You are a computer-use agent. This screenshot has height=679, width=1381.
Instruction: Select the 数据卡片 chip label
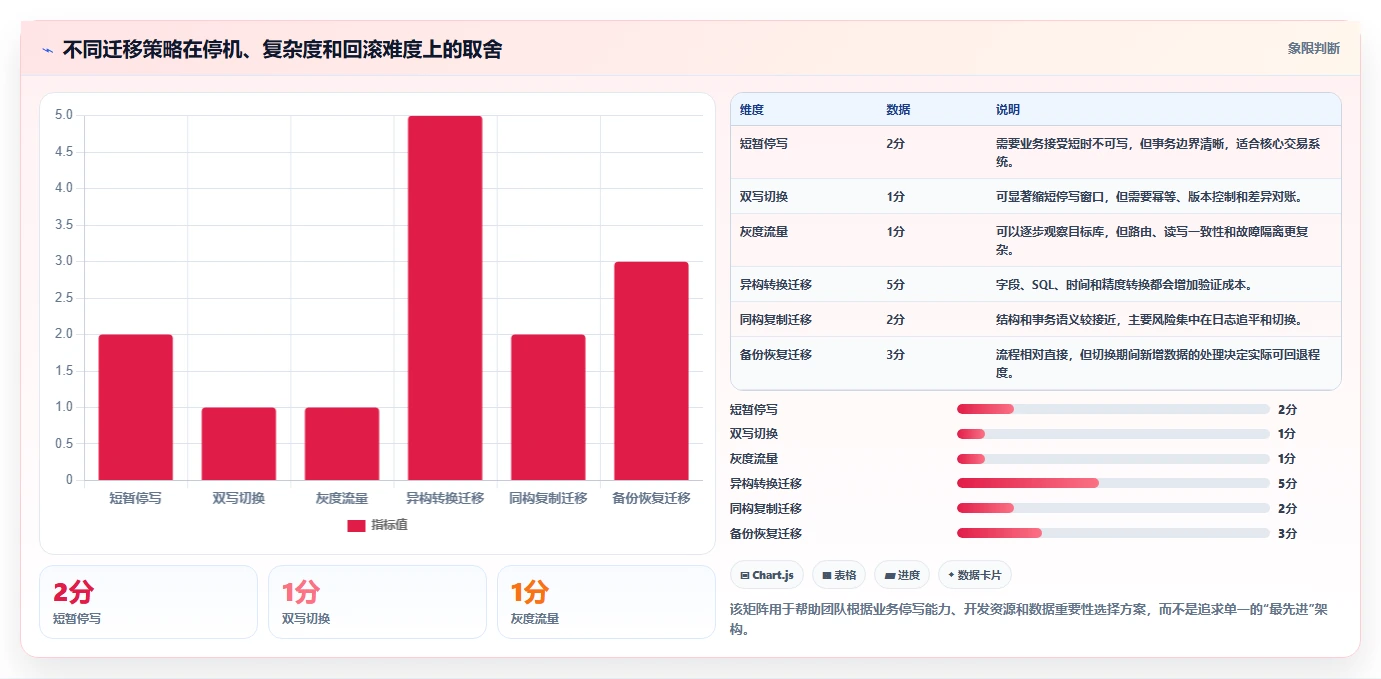coord(980,575)
